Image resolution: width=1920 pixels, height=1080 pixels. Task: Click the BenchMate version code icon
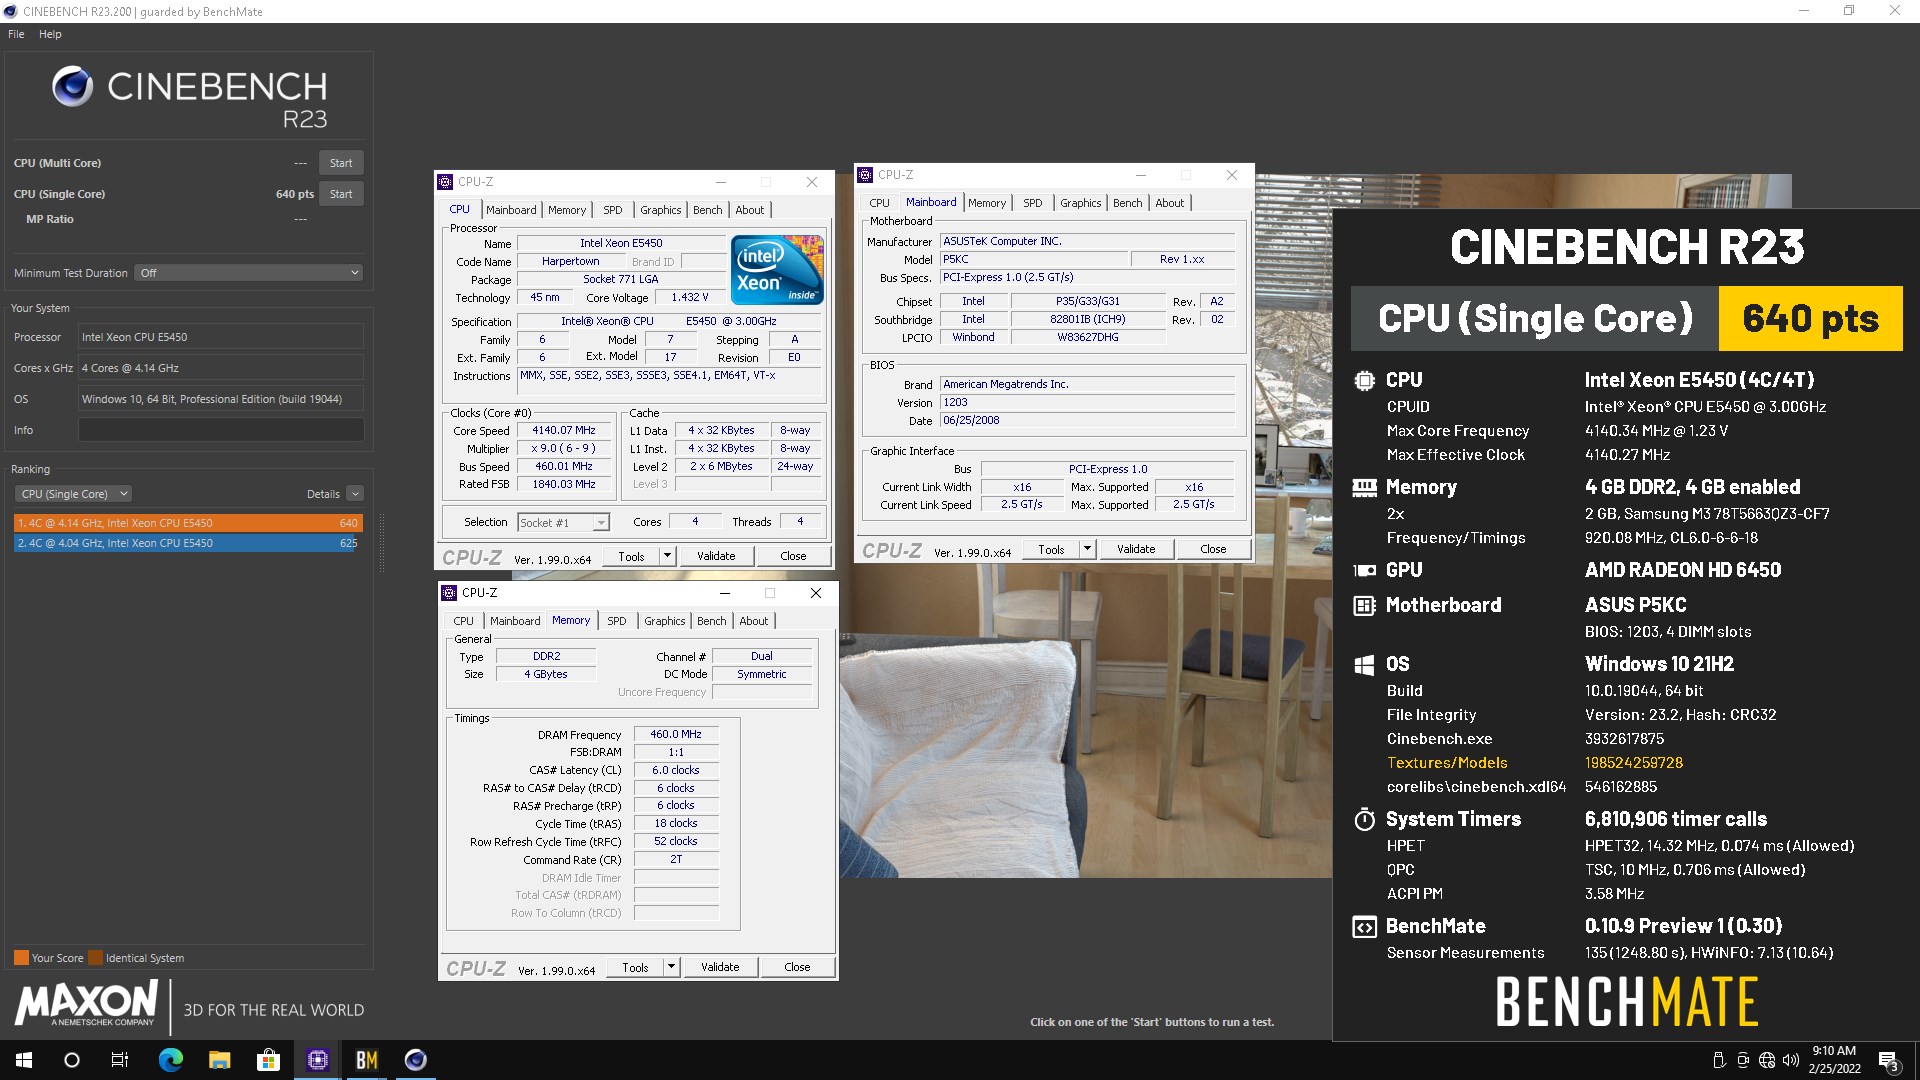pos(1364,927)
